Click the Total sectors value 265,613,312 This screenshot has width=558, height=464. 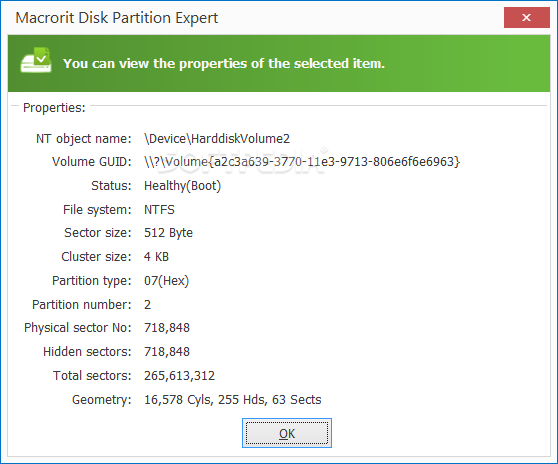pos(179,376)
